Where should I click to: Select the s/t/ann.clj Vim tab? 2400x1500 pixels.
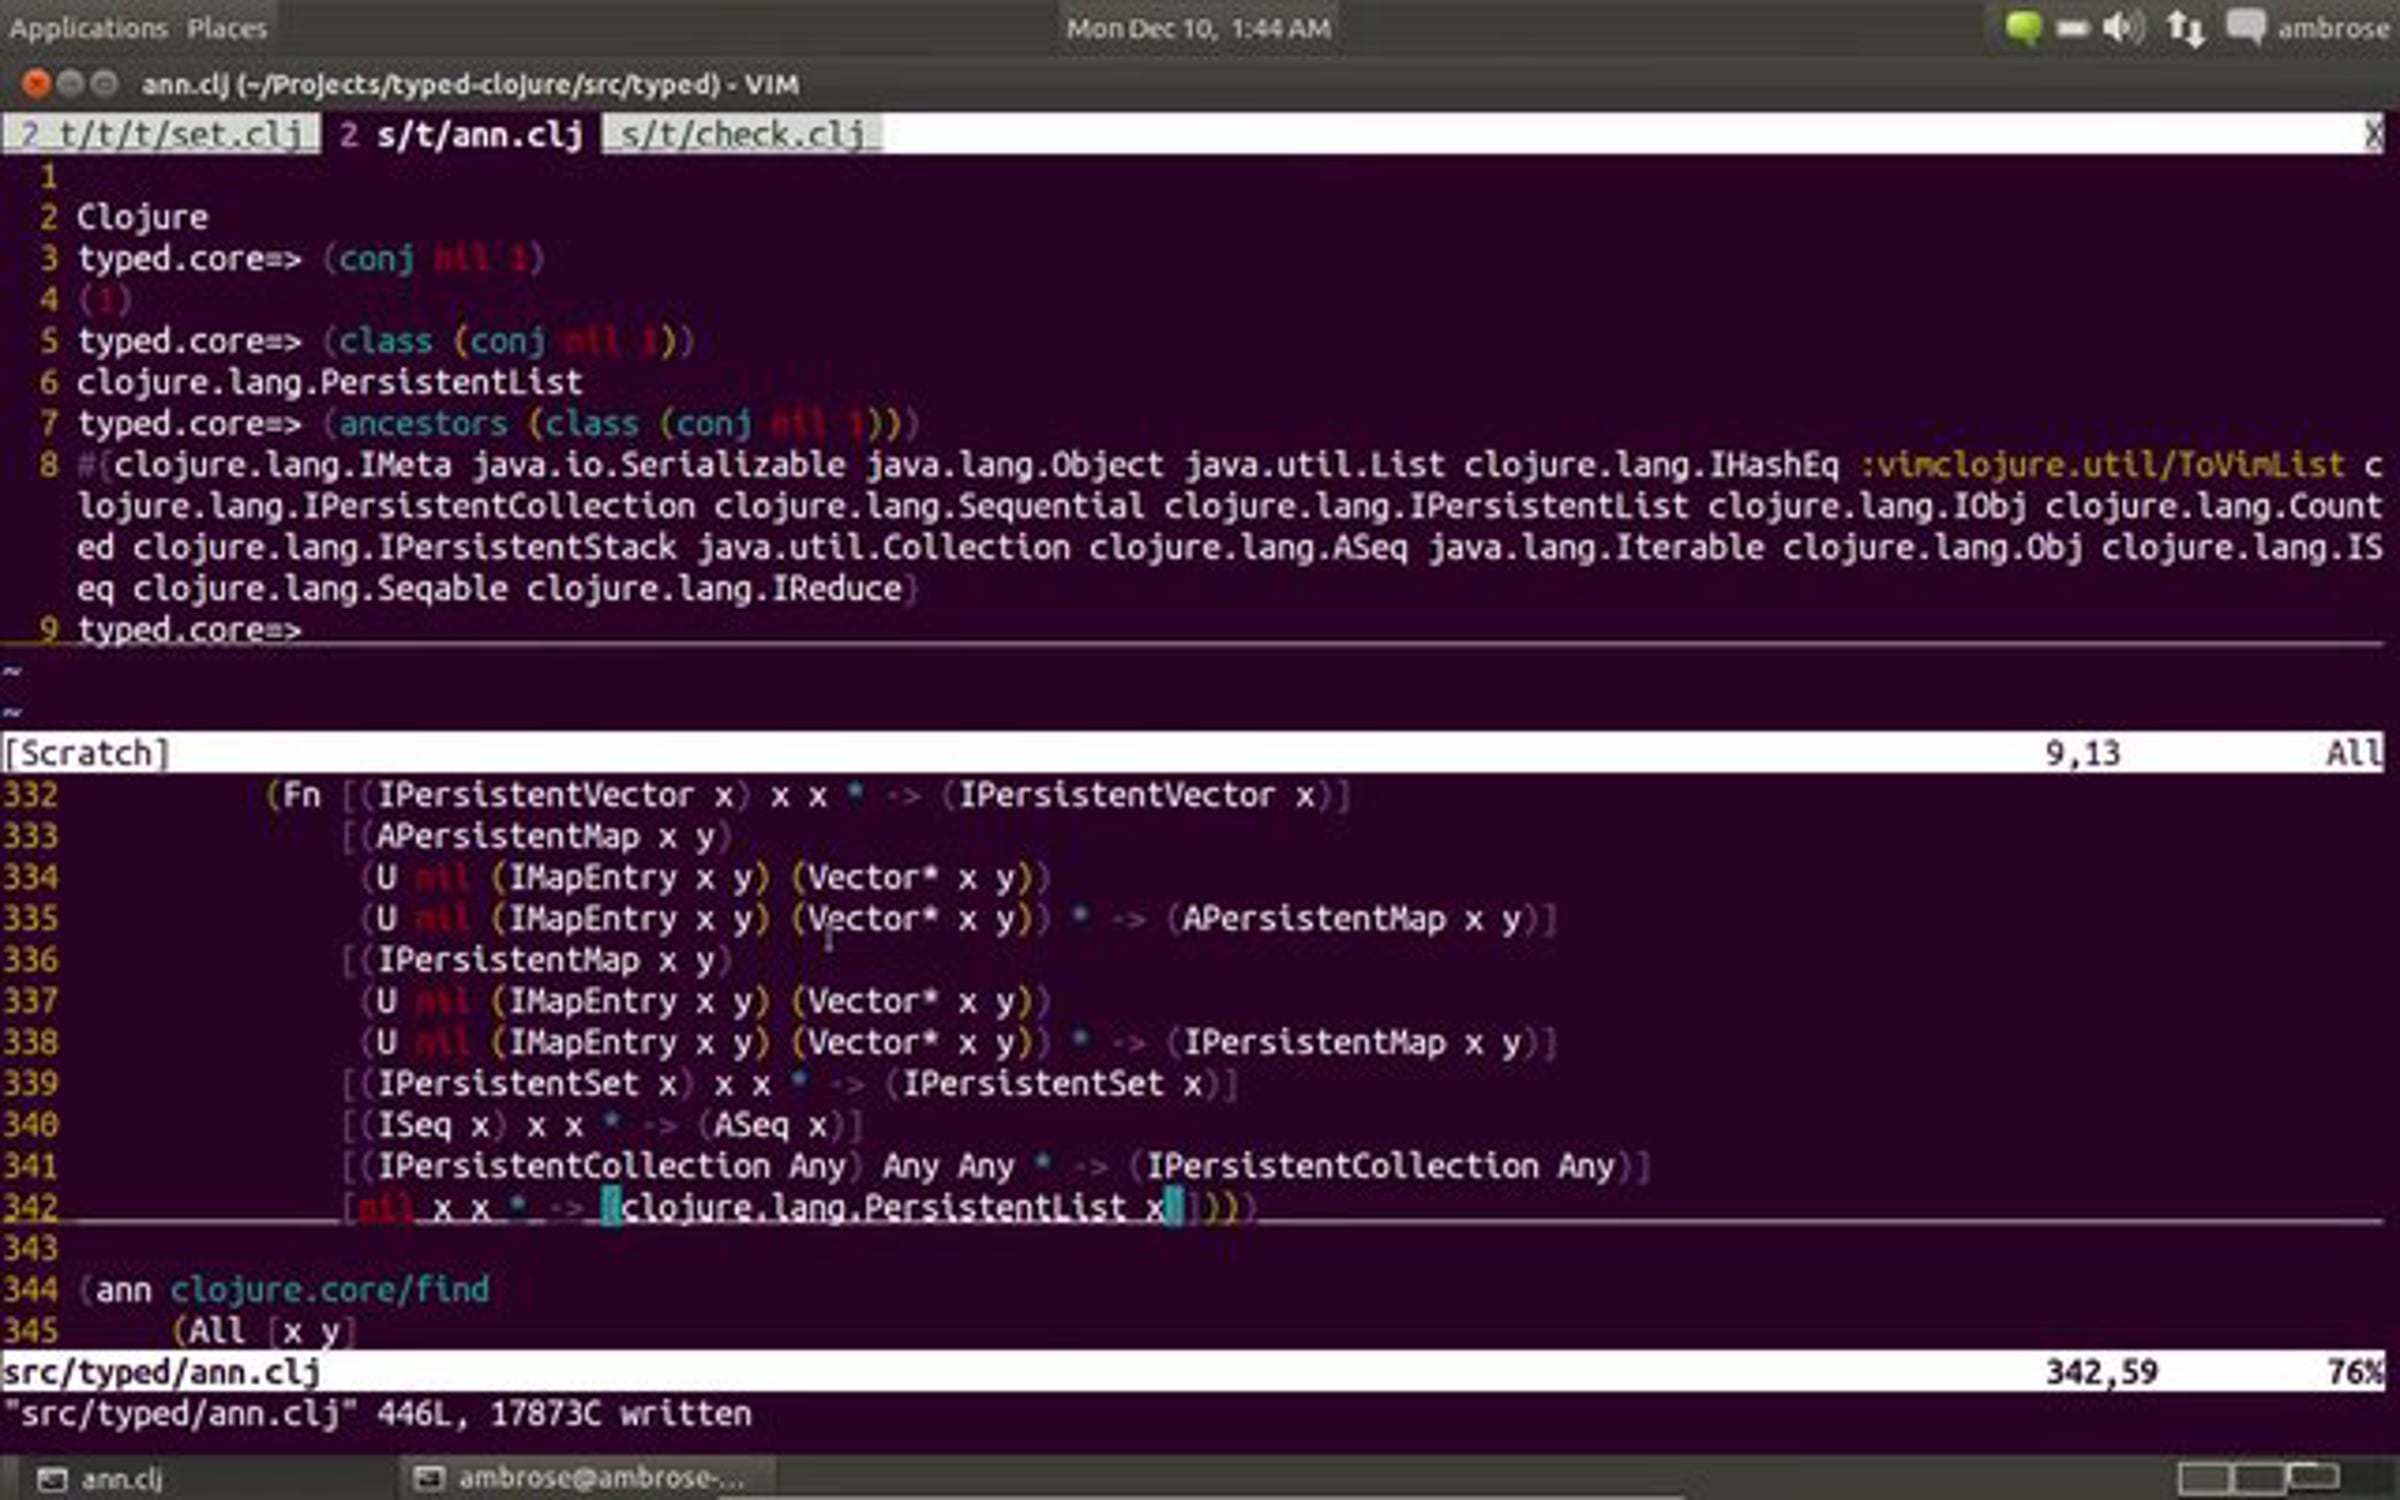(461, 134)
